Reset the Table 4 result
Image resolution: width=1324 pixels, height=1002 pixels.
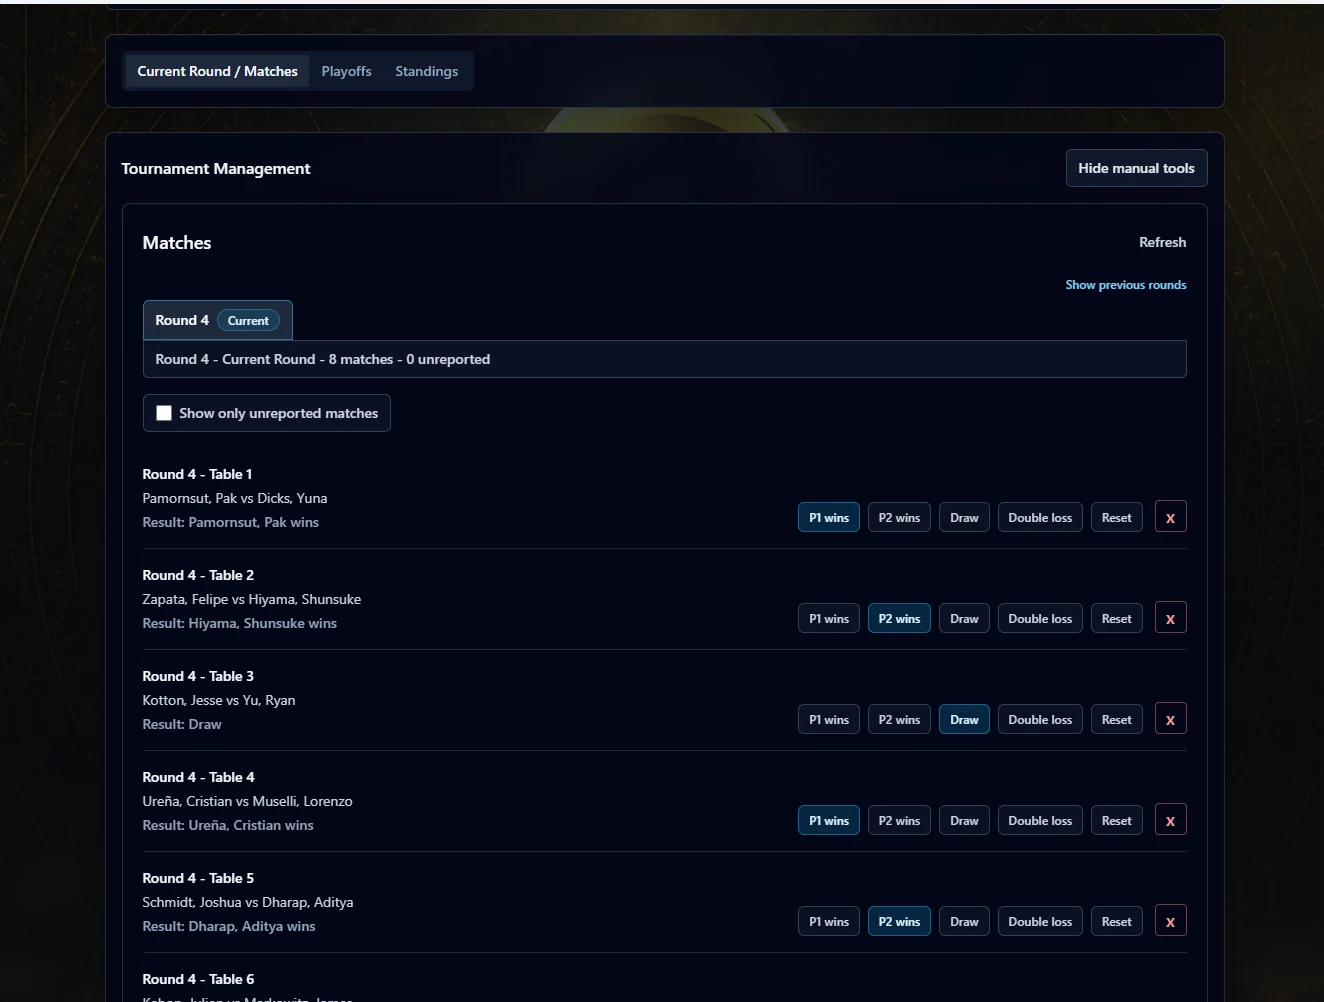1116,820
